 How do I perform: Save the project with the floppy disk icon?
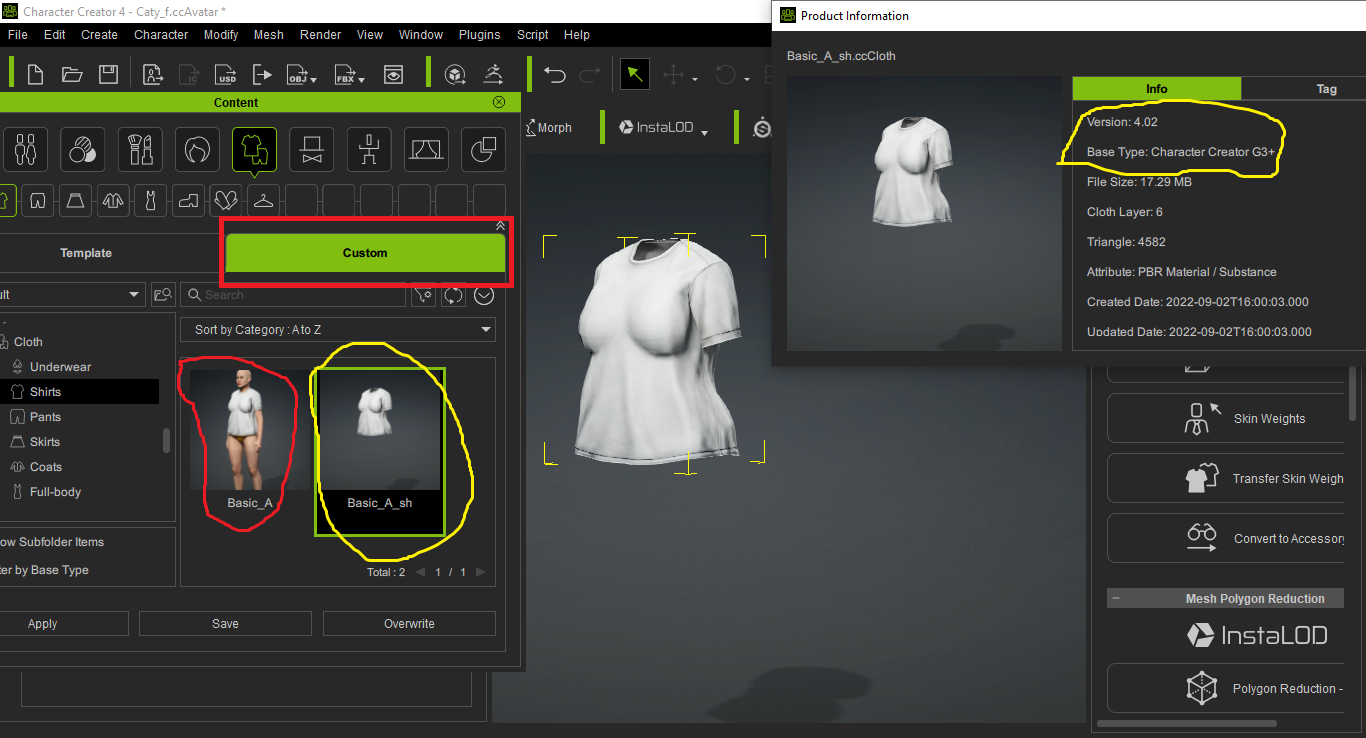pyautogui.click(x=108, y=74)
